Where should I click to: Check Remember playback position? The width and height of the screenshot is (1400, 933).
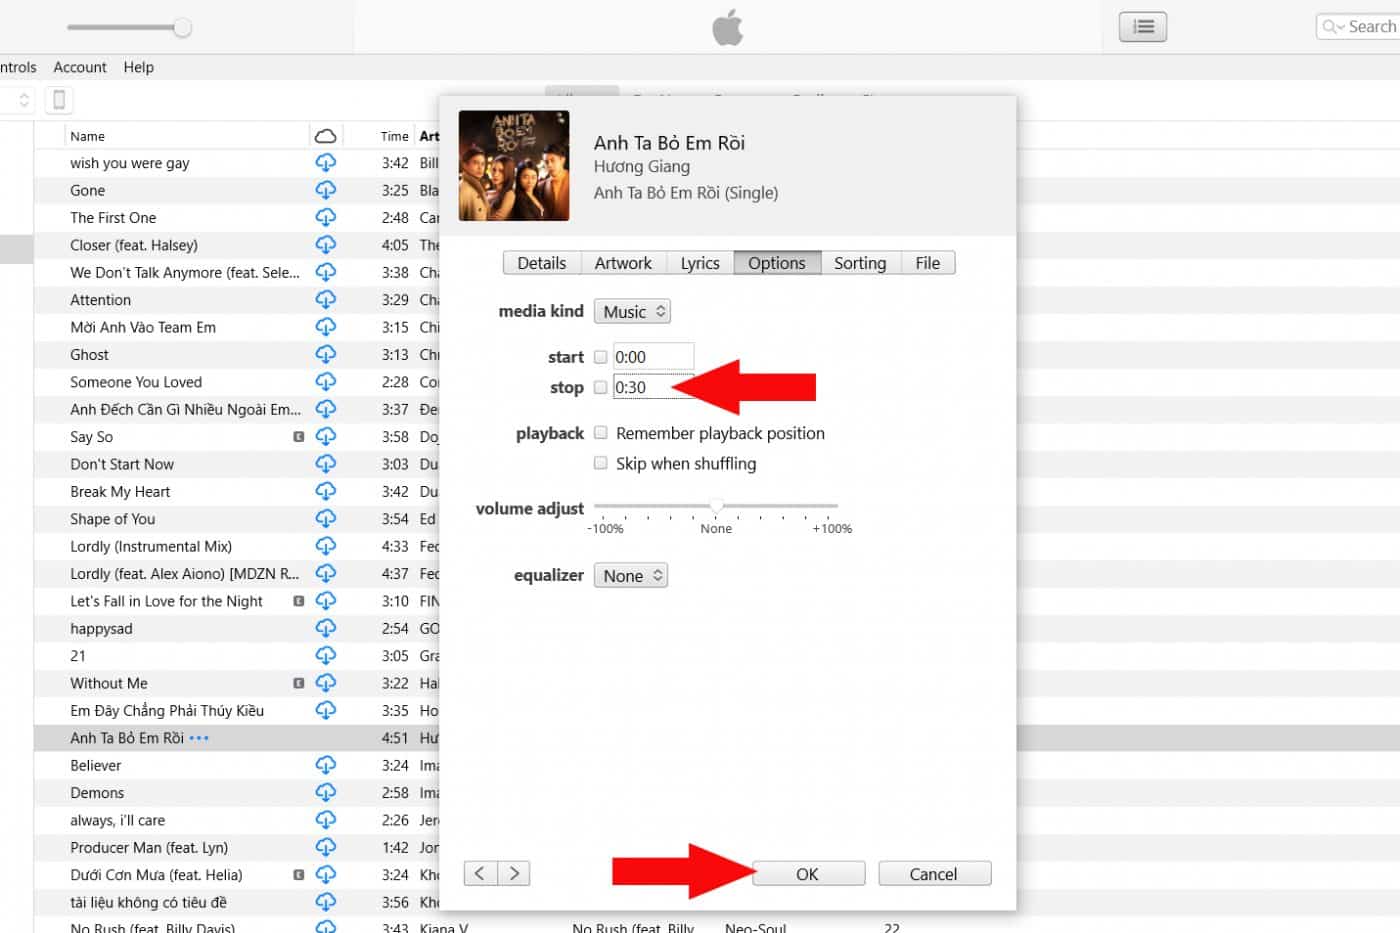[601, 433]
